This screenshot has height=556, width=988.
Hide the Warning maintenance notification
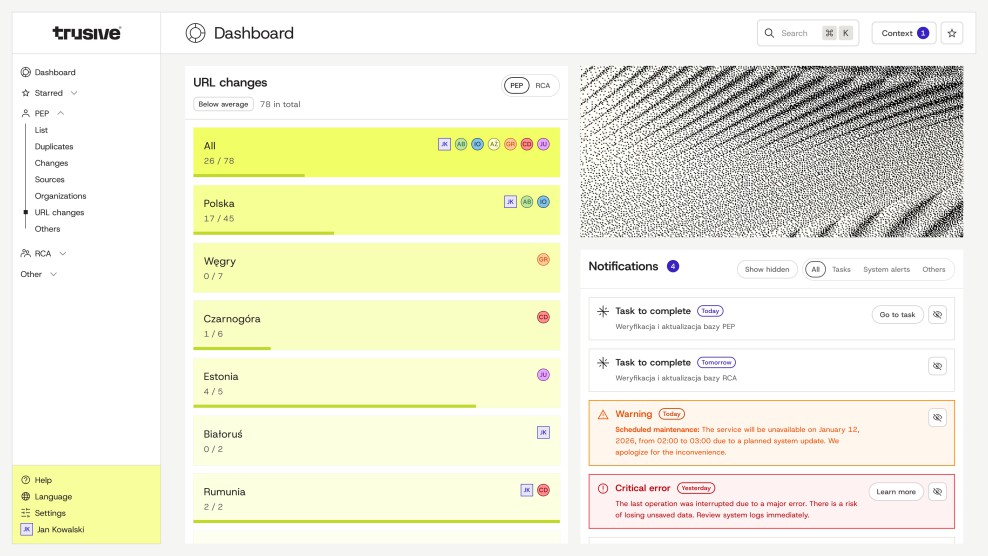[937, 417]
